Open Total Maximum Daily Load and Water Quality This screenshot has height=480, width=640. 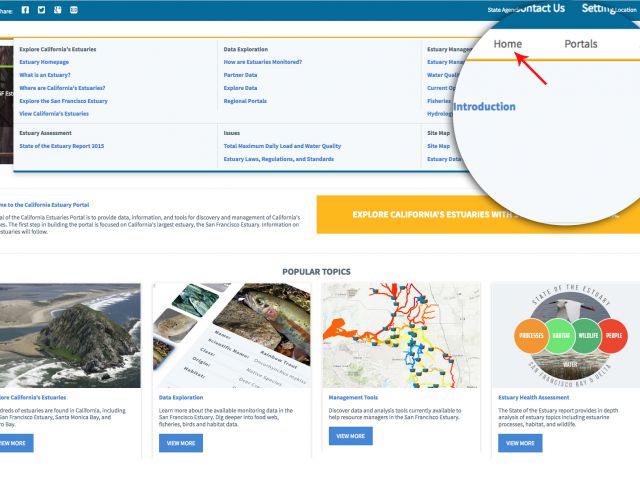click(x=282, y=146)
